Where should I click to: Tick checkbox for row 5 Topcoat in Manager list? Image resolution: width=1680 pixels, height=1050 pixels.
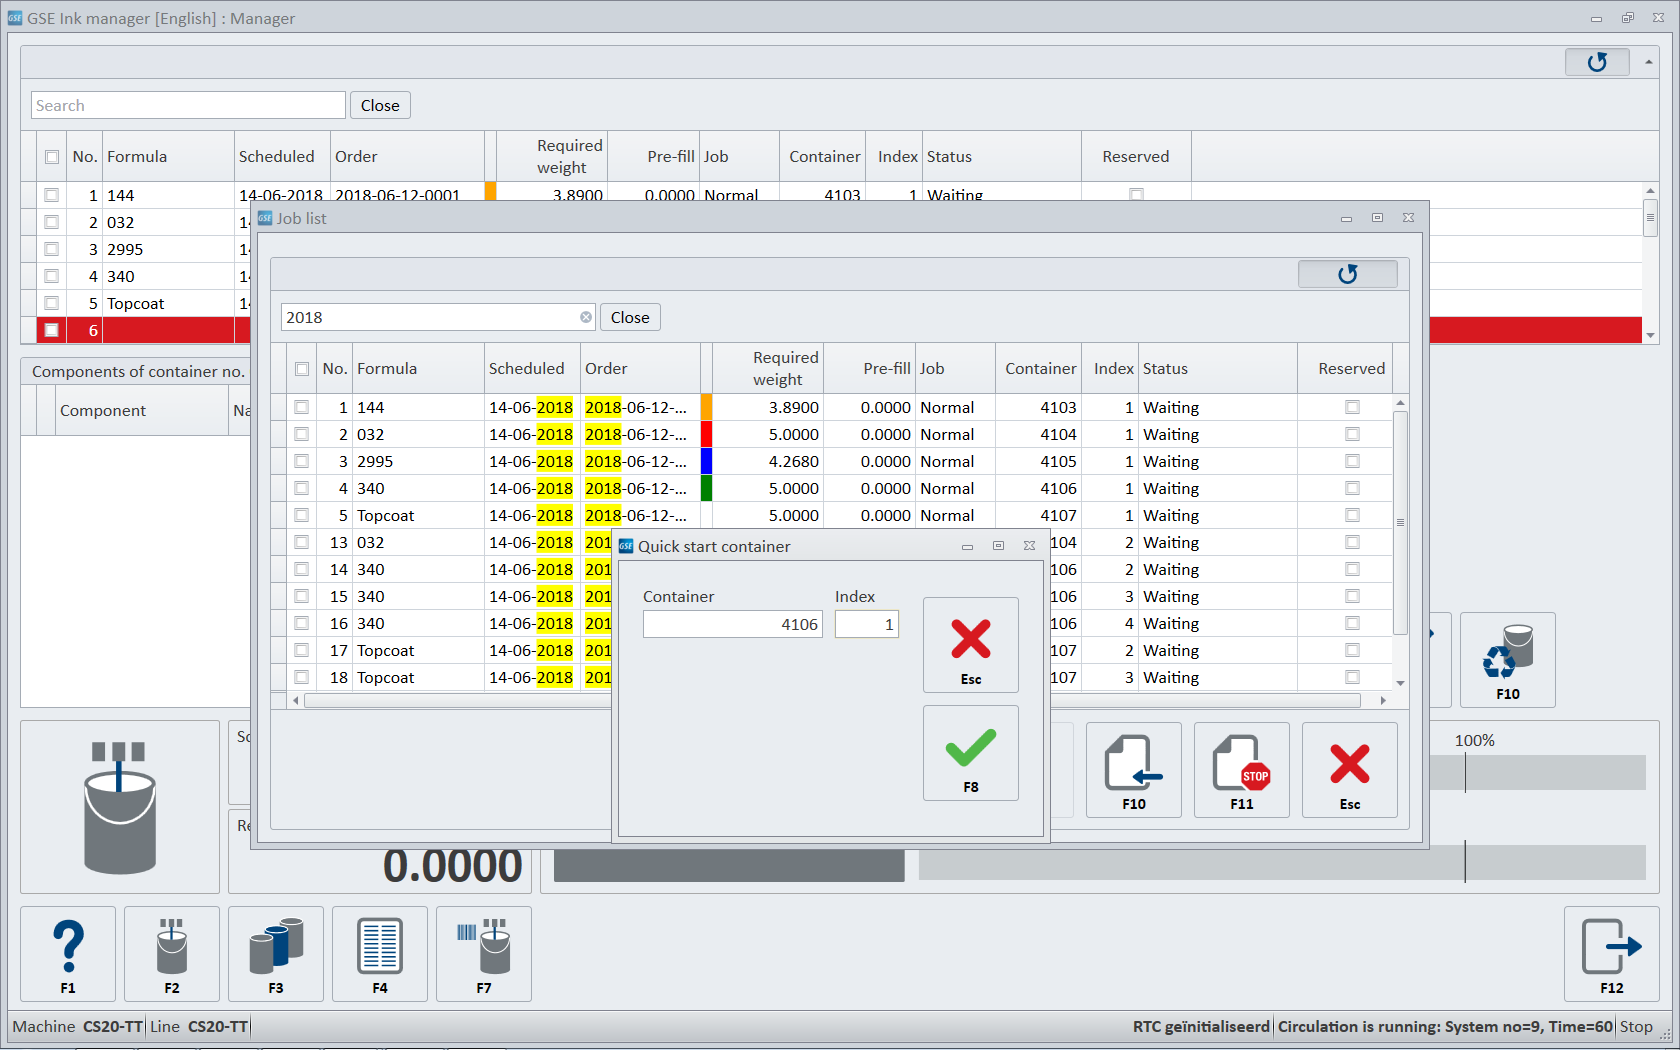pyautogui.click(x=52, y=303)
